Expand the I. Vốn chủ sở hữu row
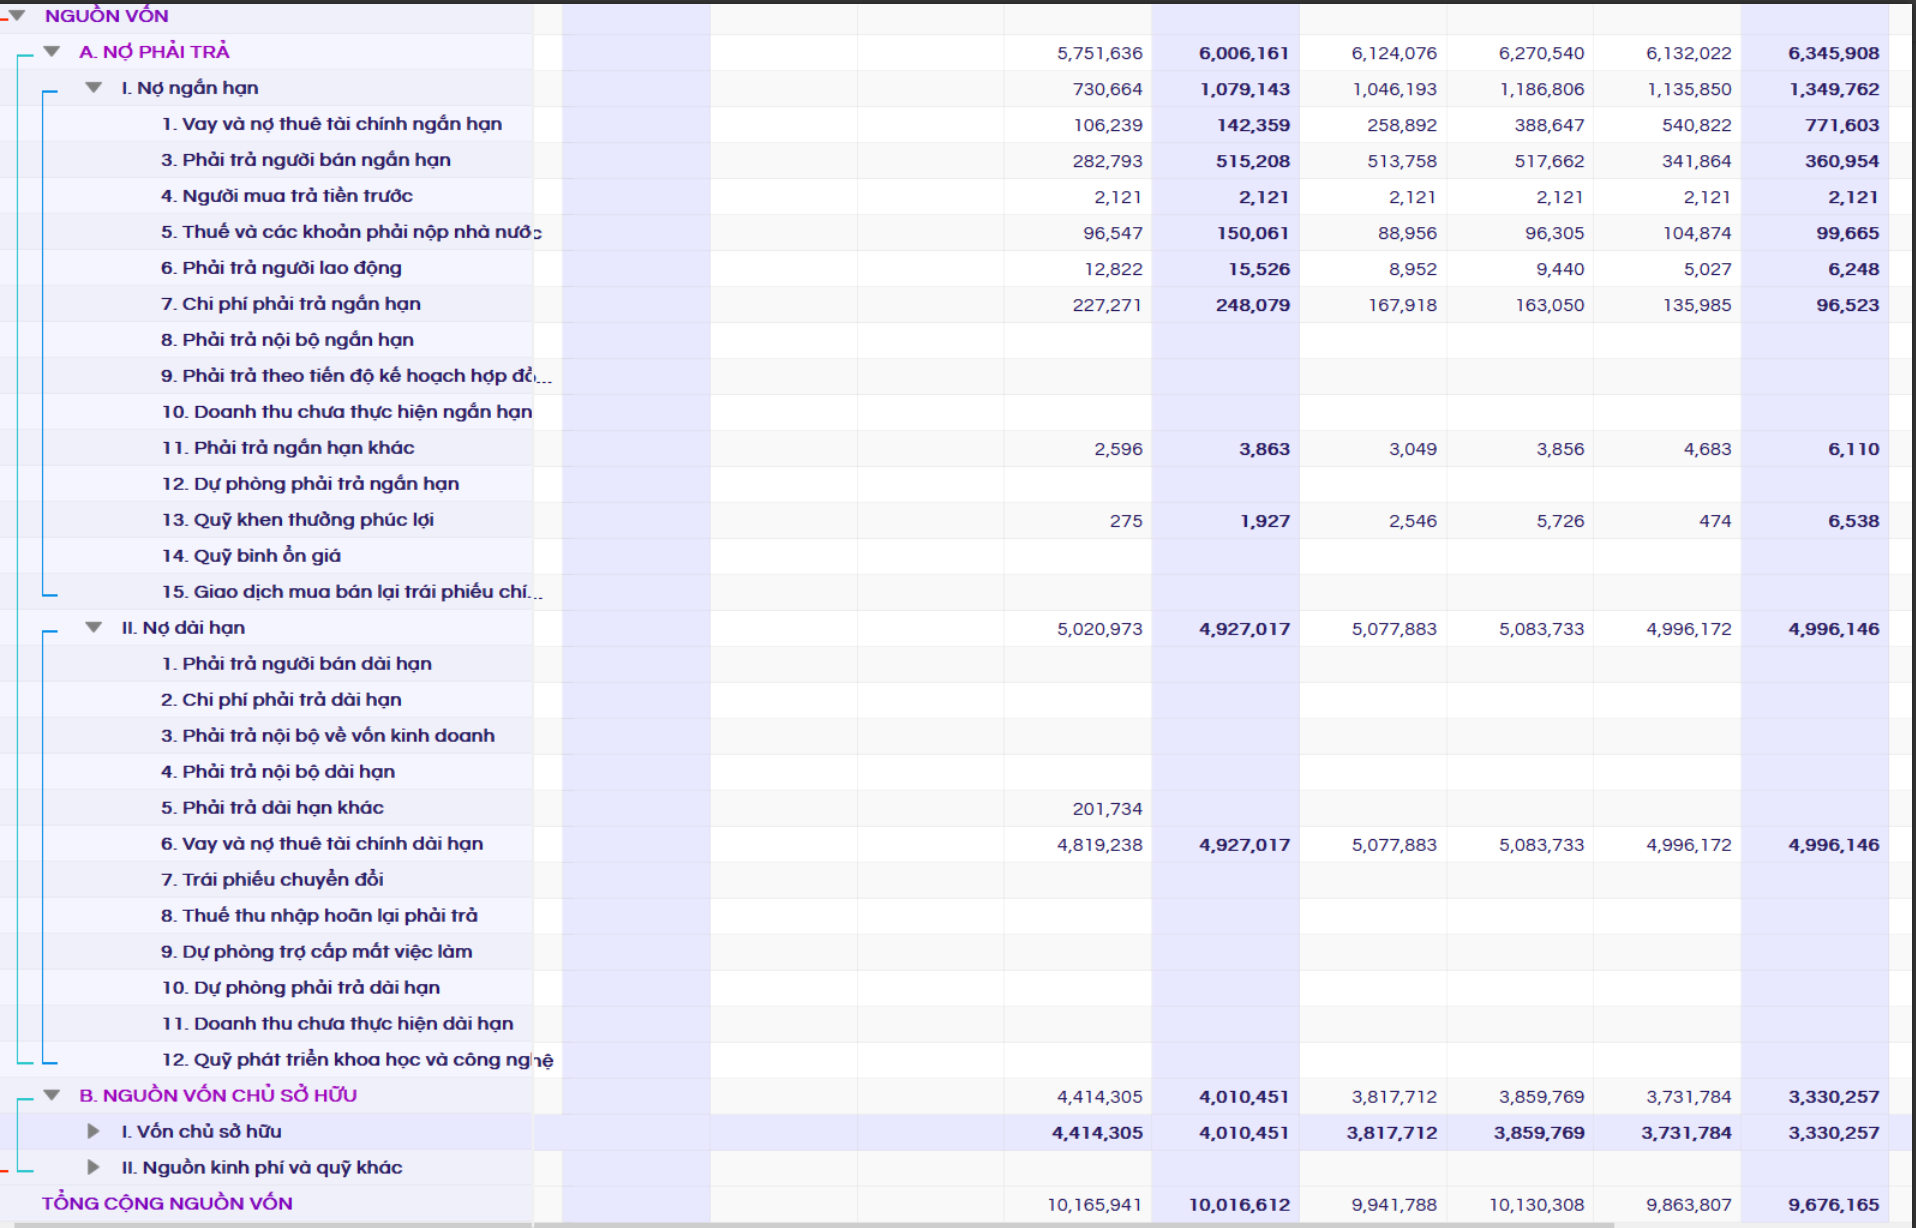Image resolution: width=1916 pixels, height=1228 pixels. 94,1131
